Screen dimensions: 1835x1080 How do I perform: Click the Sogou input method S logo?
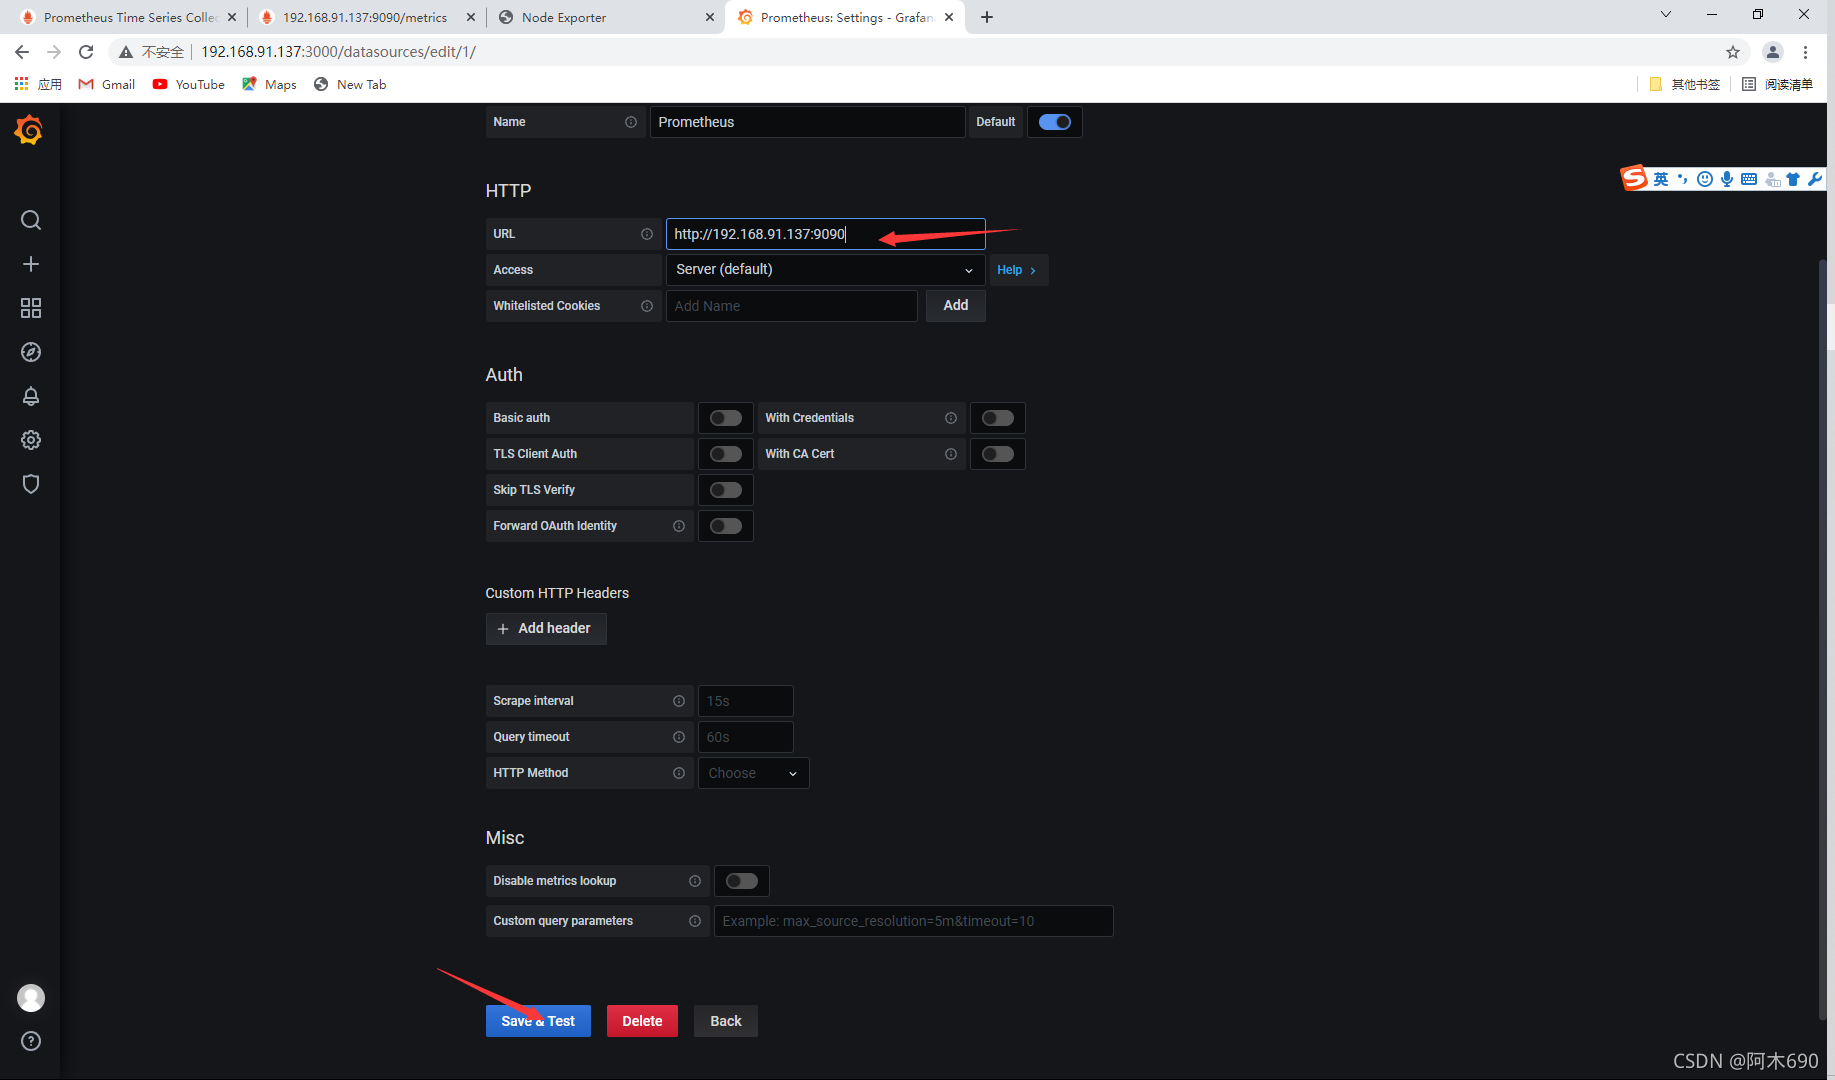coord(1634,178)
